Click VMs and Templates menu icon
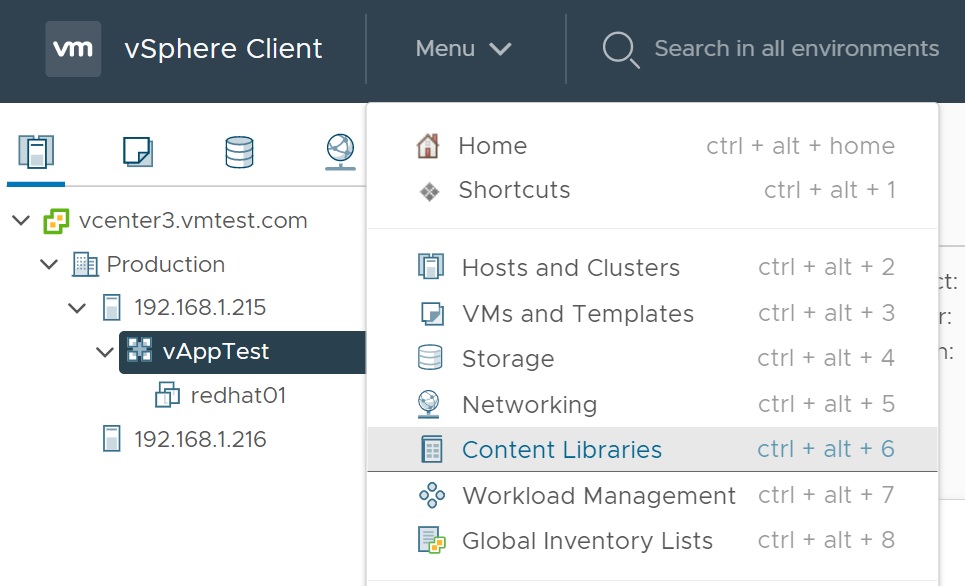The width and height of the screenshot is (965, 586). 432,313
